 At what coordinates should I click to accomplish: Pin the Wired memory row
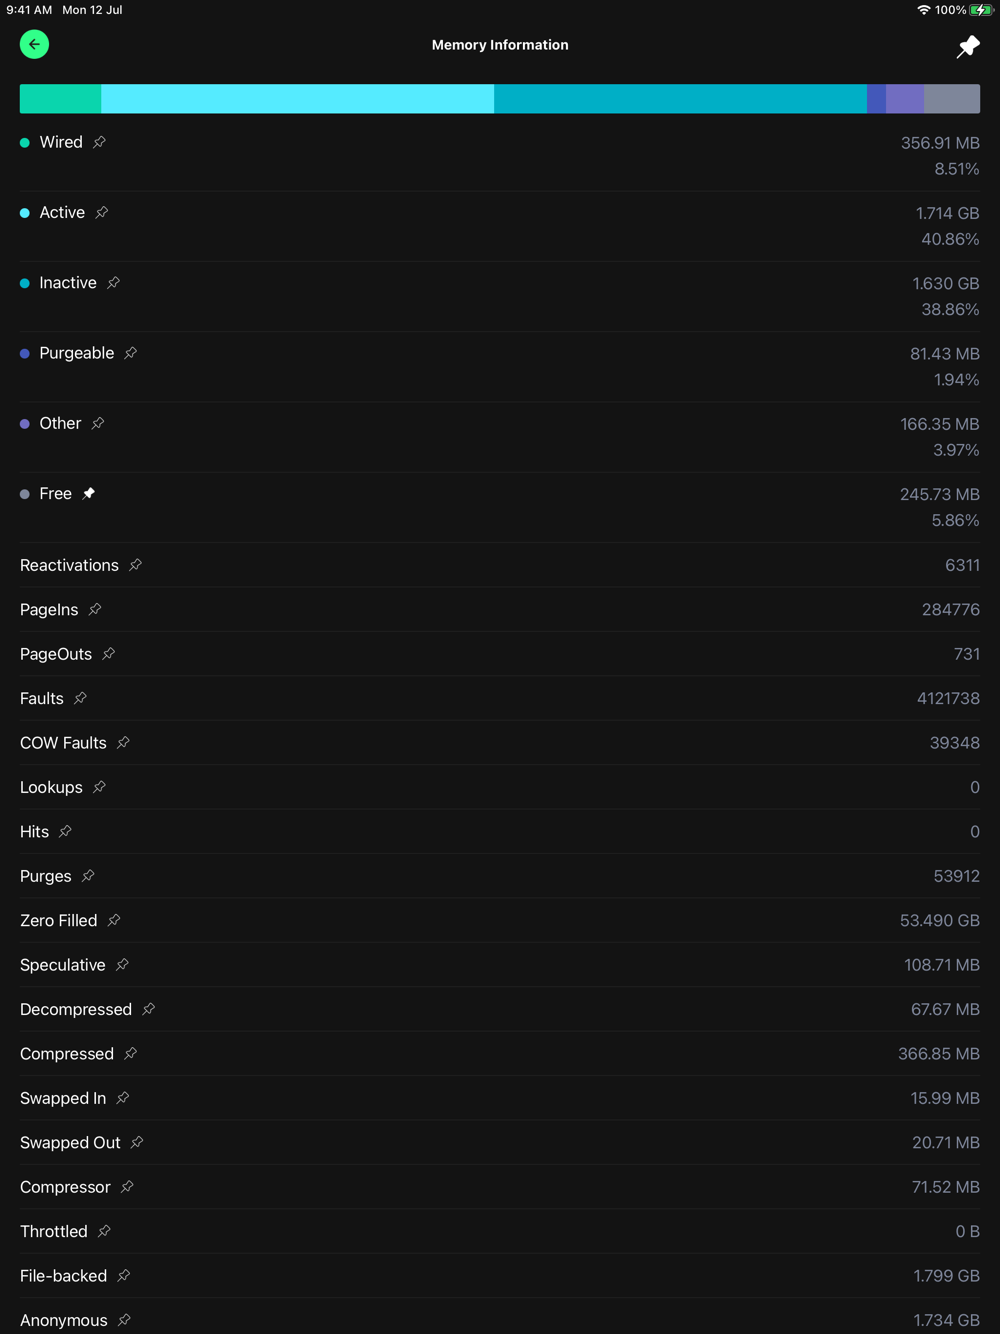(x=100, y=142)
